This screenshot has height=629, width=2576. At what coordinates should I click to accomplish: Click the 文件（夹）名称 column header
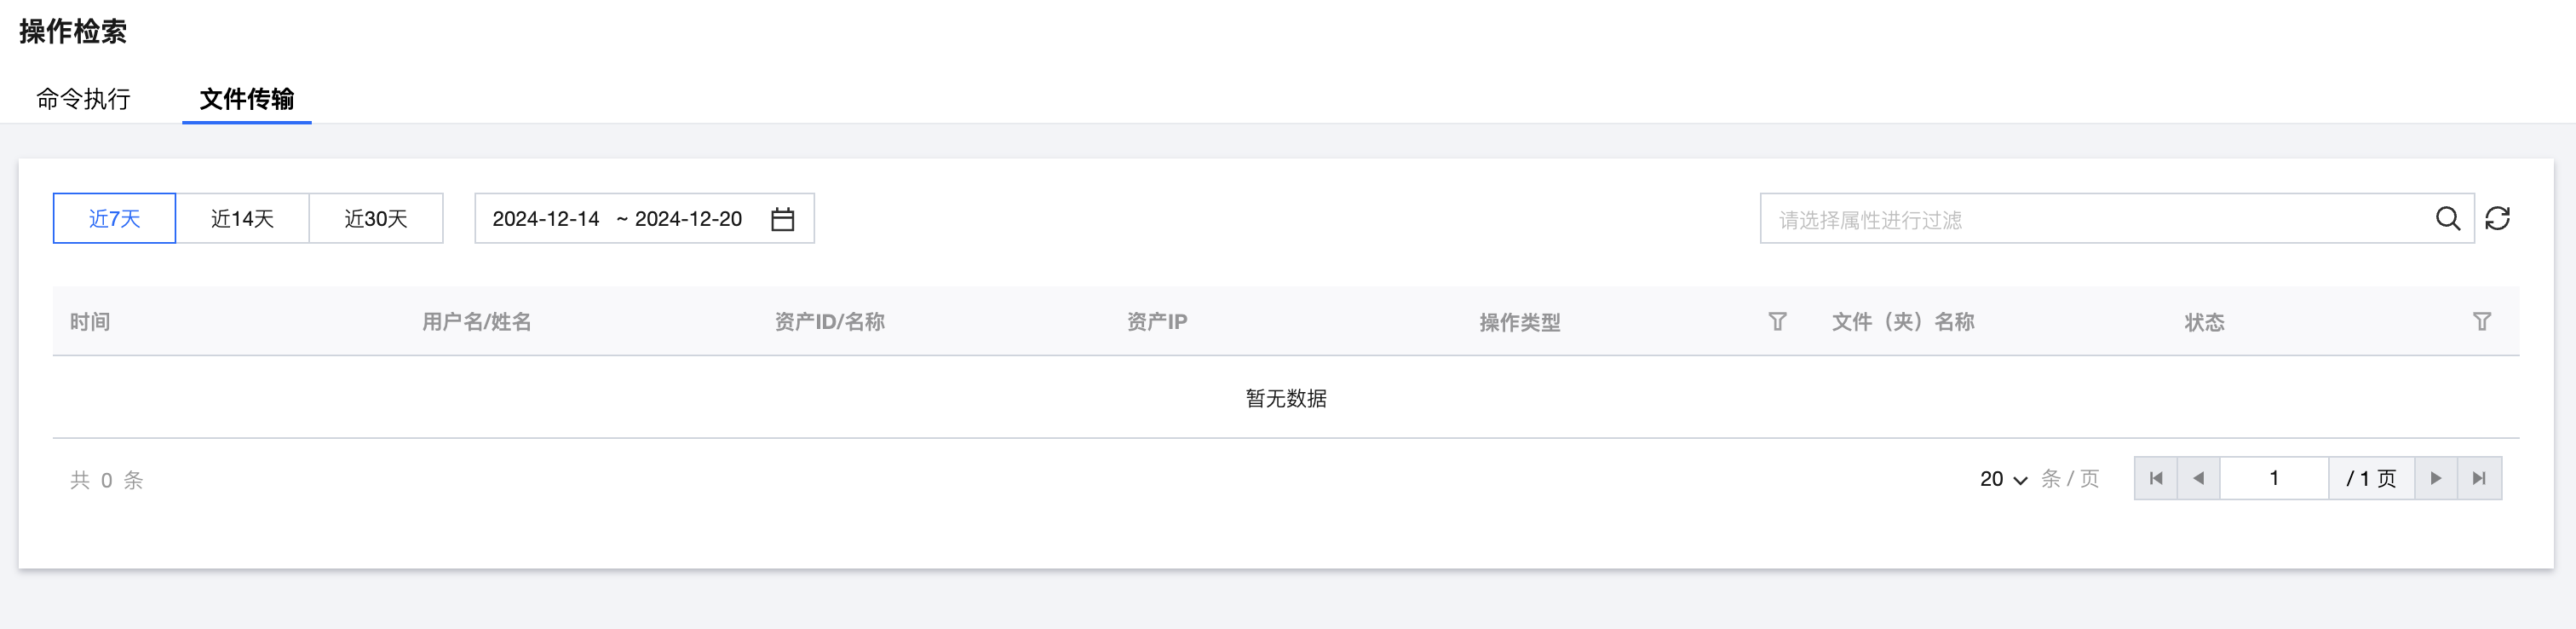pyautogui.click(x=1902, y=322)
